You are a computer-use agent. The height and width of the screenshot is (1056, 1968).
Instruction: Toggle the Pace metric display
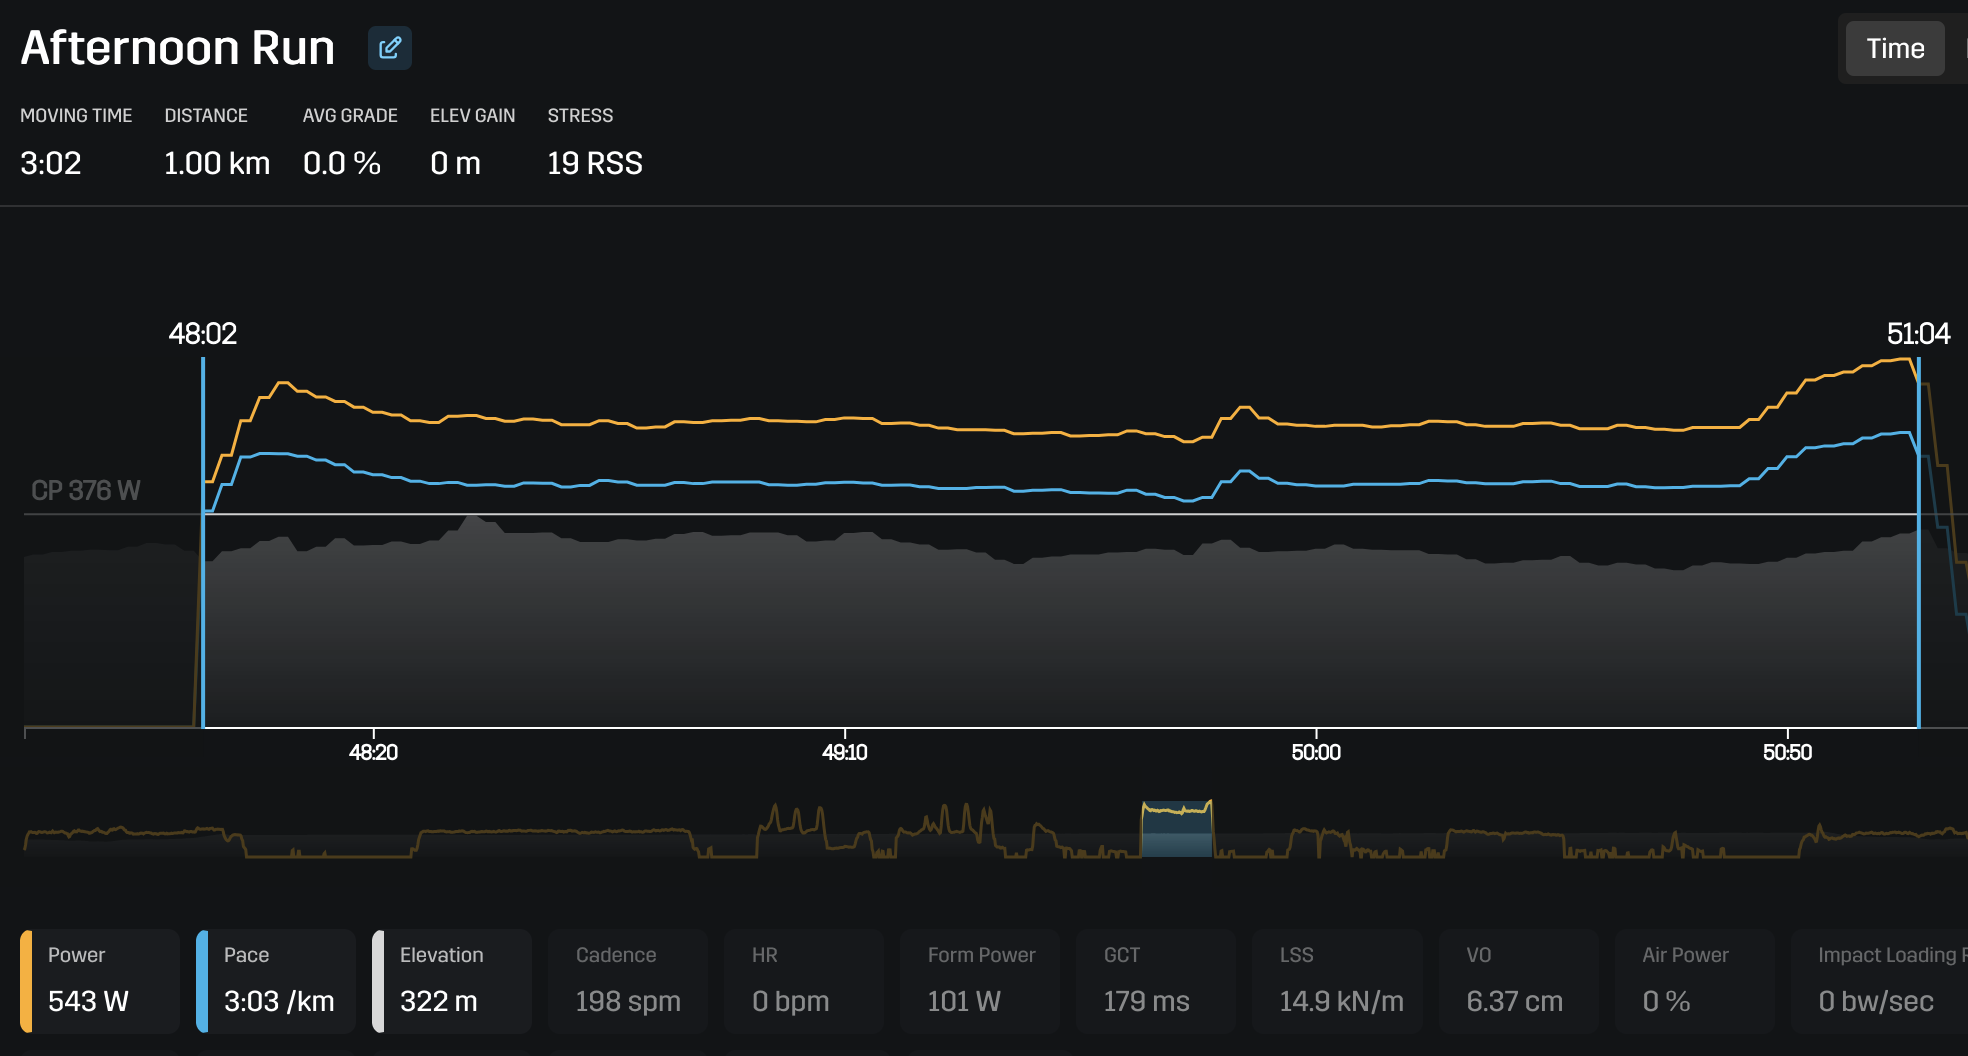pyautogui.click(x=275, y=980)
